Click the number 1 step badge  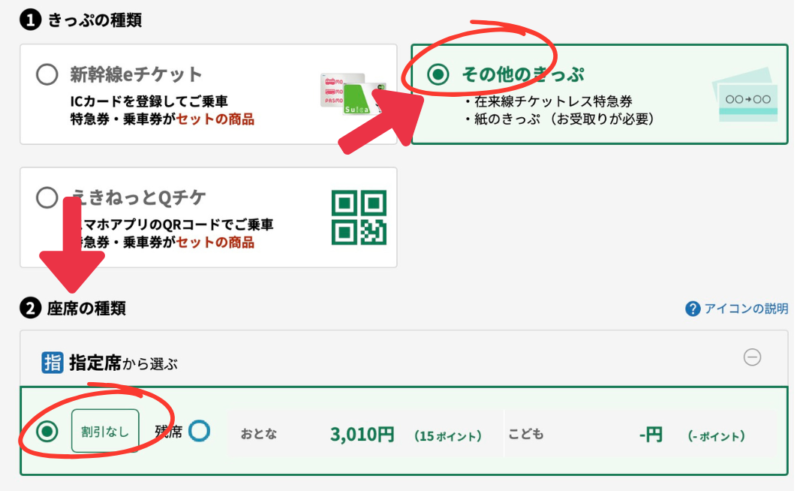click(30, 20)
